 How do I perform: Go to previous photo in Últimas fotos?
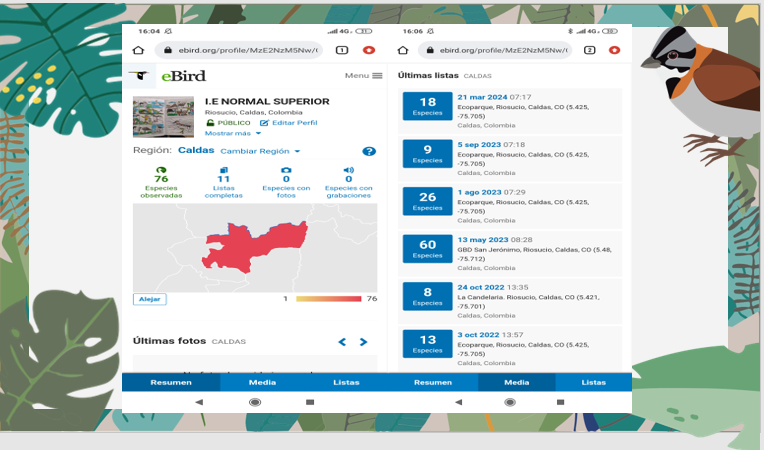[342, 342]
